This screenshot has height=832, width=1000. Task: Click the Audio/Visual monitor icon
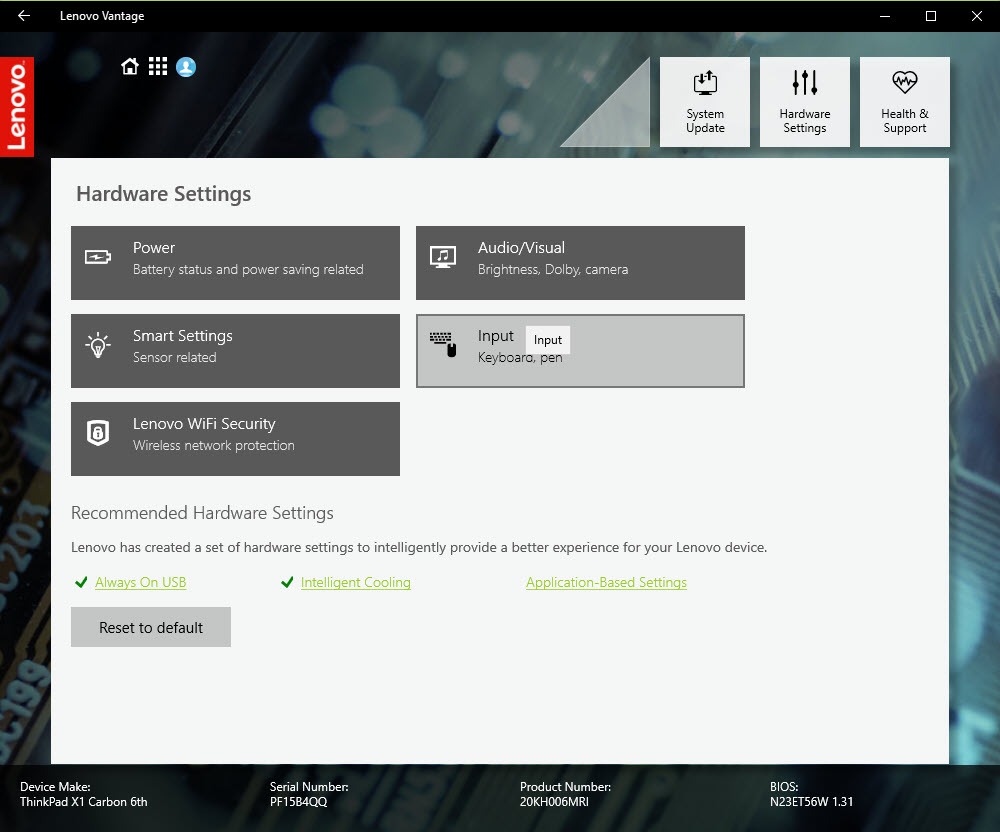tap(442, 257)
